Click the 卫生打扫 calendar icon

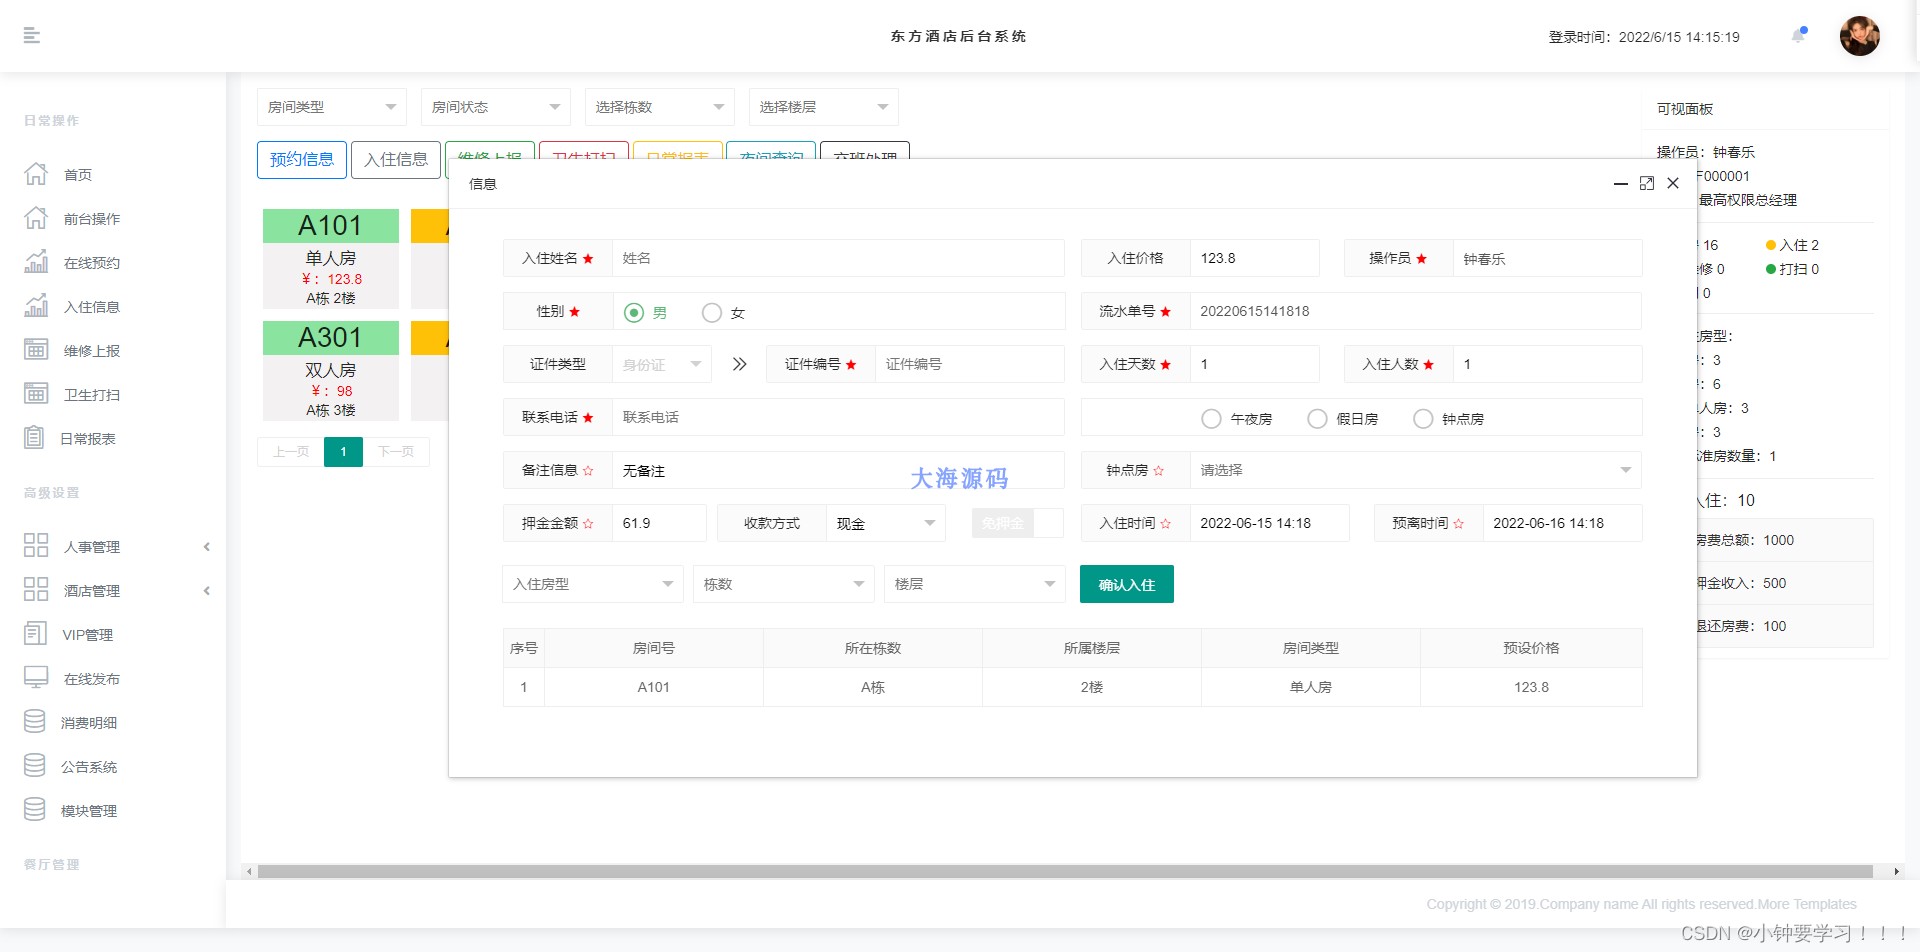click(x=36, y=394)
